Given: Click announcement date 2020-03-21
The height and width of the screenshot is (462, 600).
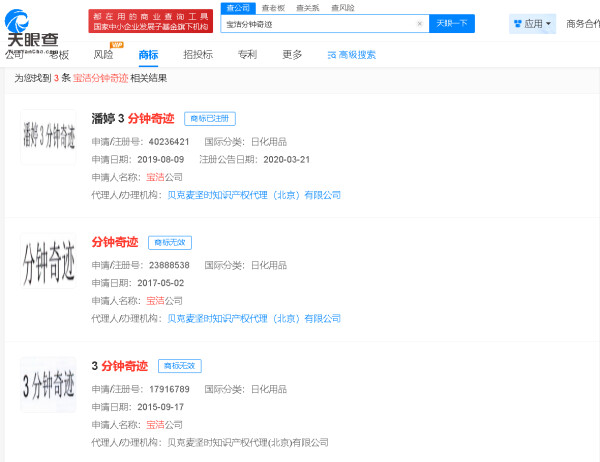Looking at the screenshot, I should tap(287, 160).
